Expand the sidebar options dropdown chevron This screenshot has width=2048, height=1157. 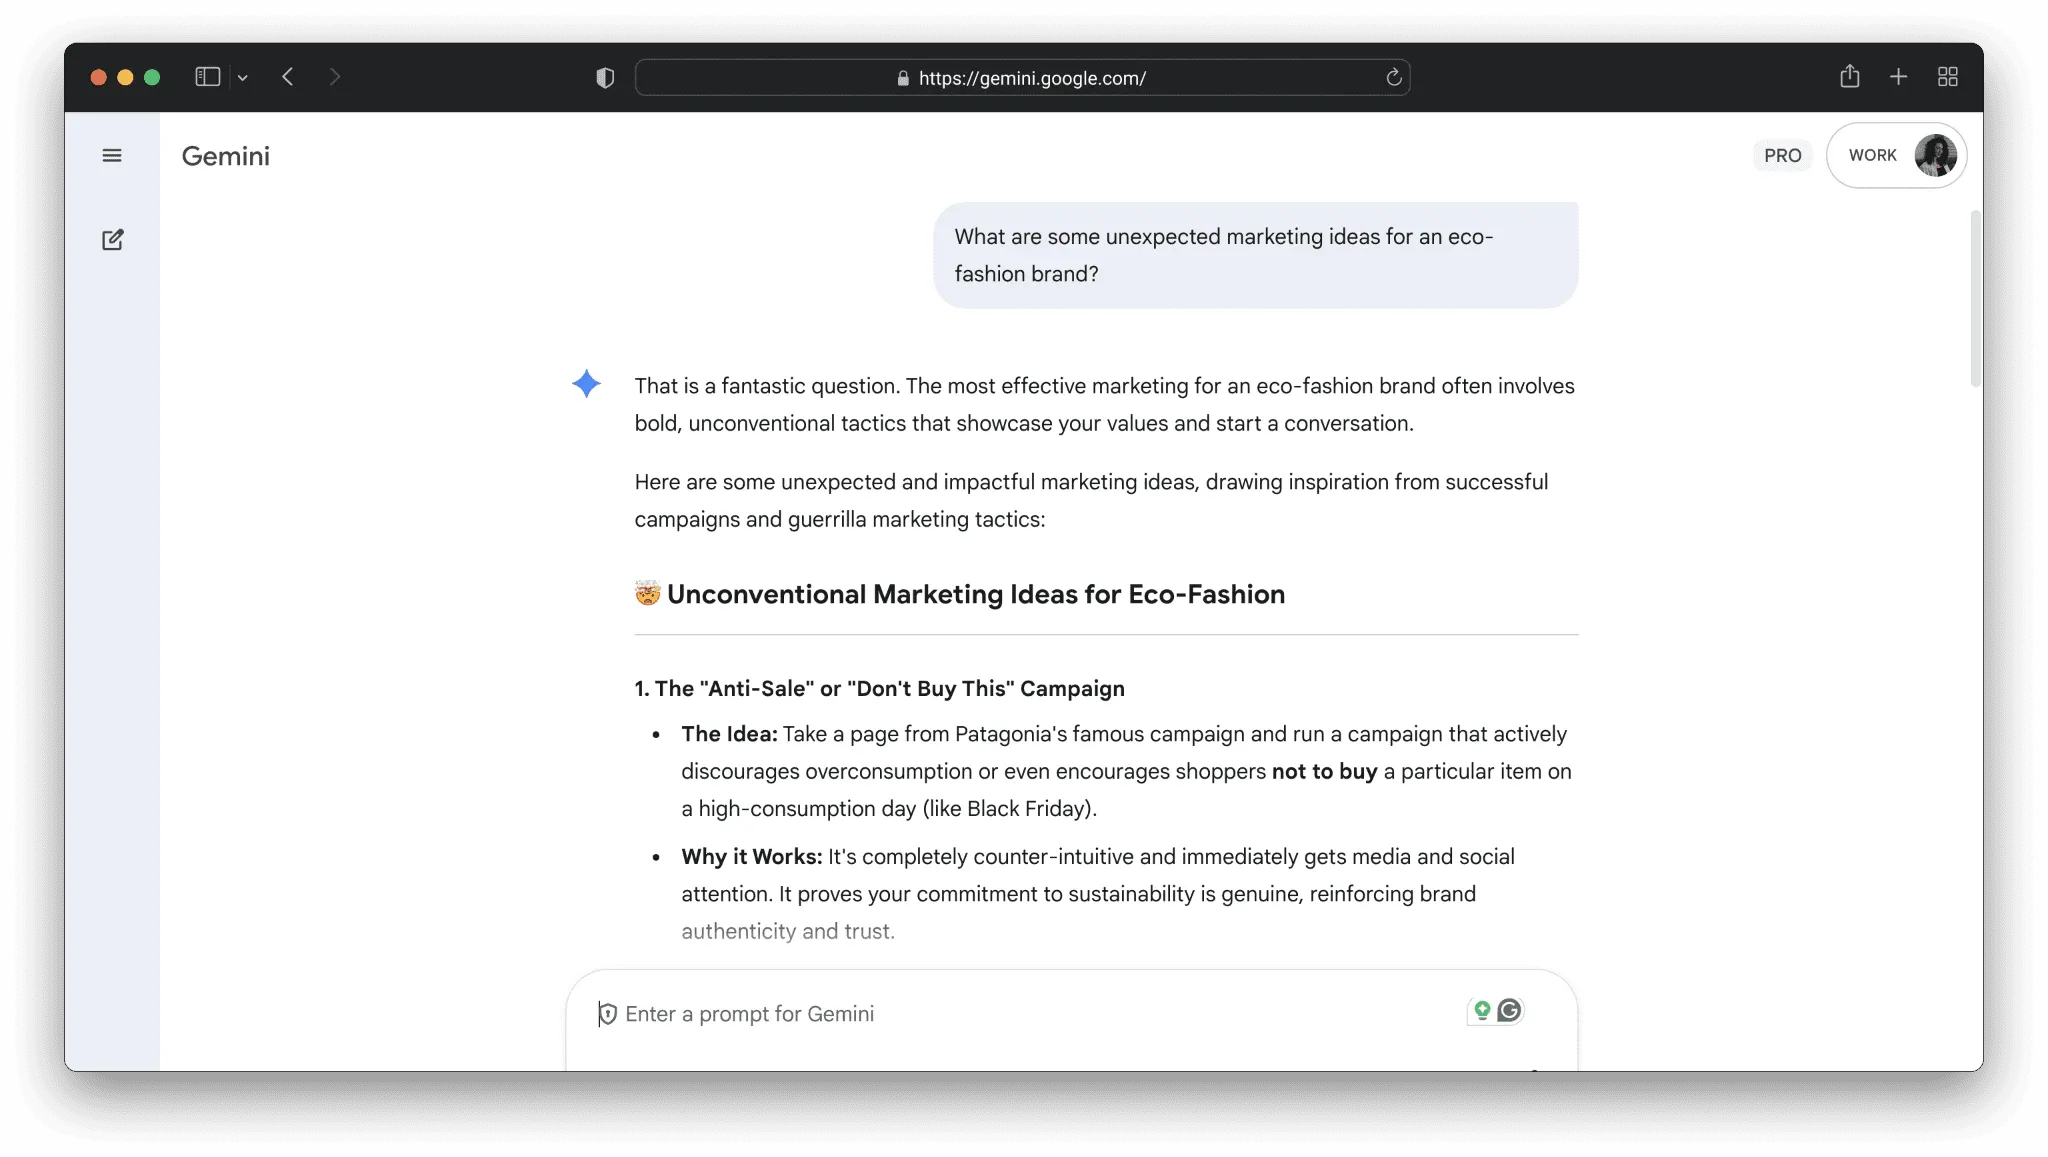[242, 78]
